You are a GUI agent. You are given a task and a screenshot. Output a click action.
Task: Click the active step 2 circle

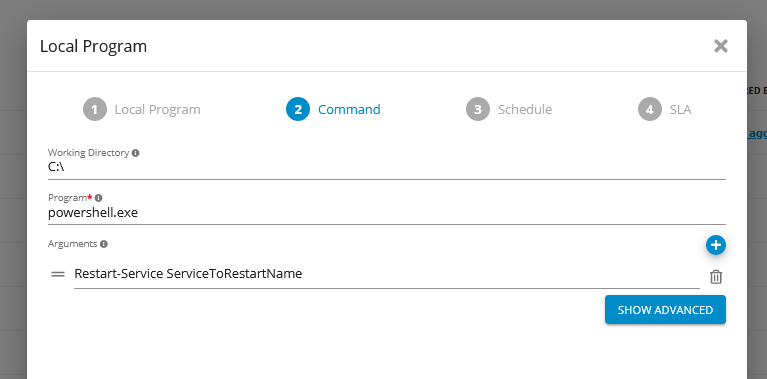click(x=298, y=109)
